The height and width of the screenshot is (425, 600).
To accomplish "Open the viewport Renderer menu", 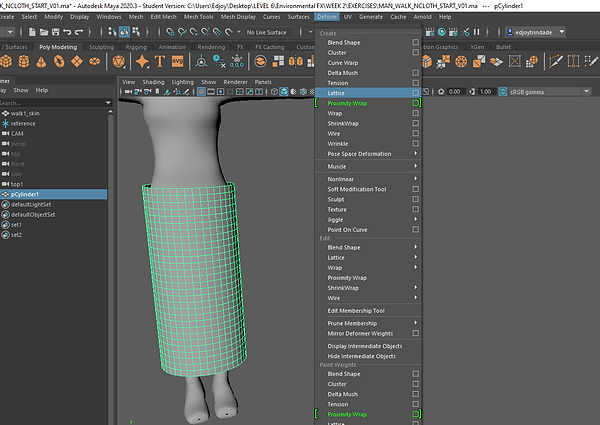I will pyautogui.click(x=235, y=82).
